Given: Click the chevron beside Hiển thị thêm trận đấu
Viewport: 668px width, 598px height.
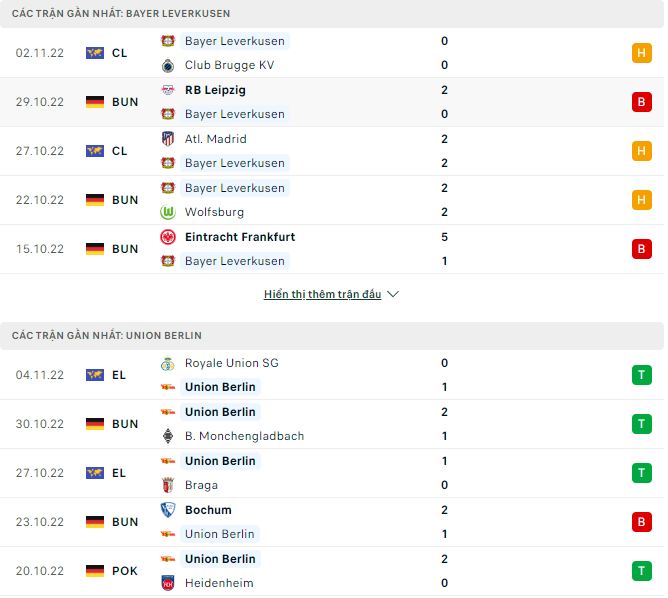Looking at the screenshot, I should point(393,295).
